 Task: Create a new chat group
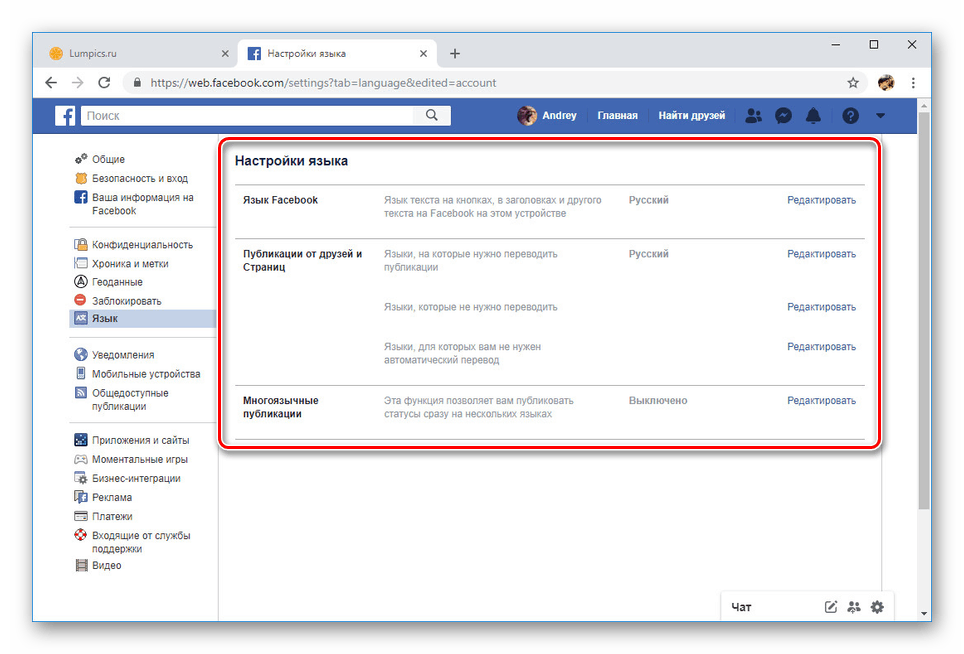pyautogui.click(x=854, y=607)
